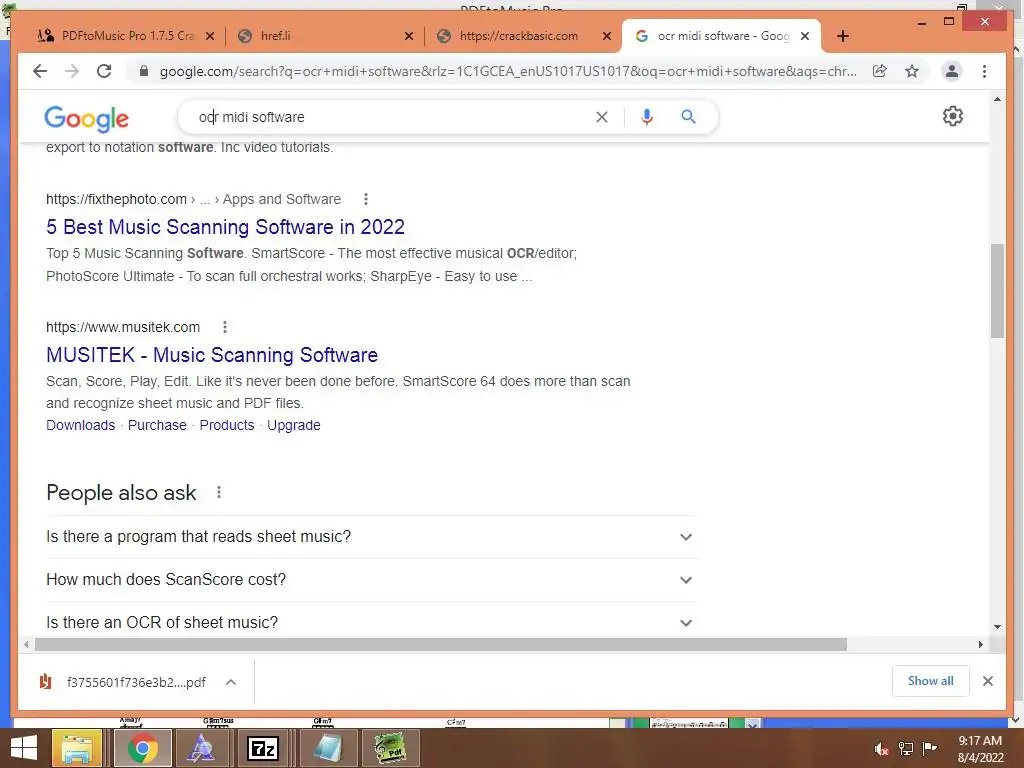Open 'MUSITEK - Music Scanning Software' result
The height and width of the screenshot is (768, 1024).
click(212, 355)
